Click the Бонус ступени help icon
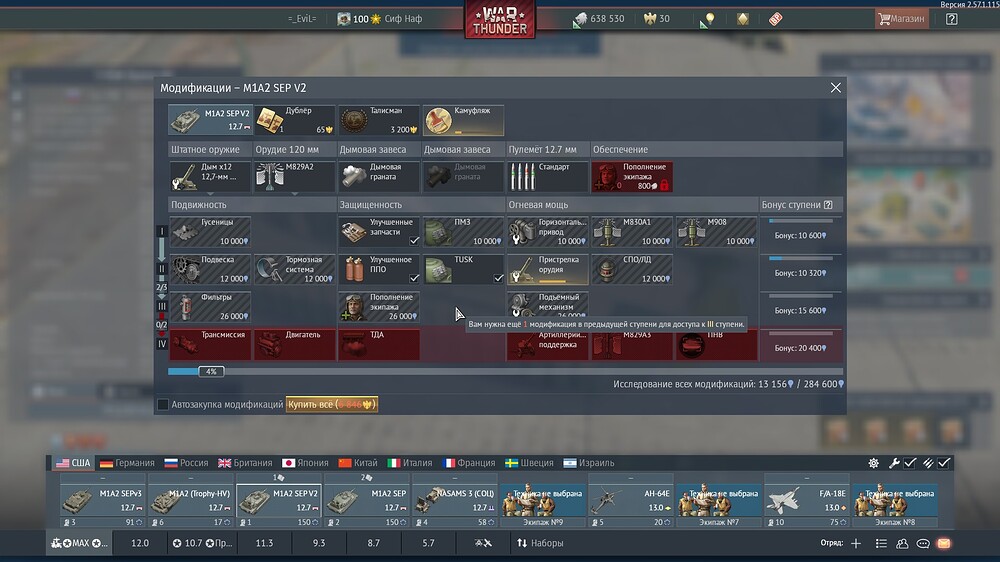The height and width of the screenshot is (562, 1000). tap(828, 205)
